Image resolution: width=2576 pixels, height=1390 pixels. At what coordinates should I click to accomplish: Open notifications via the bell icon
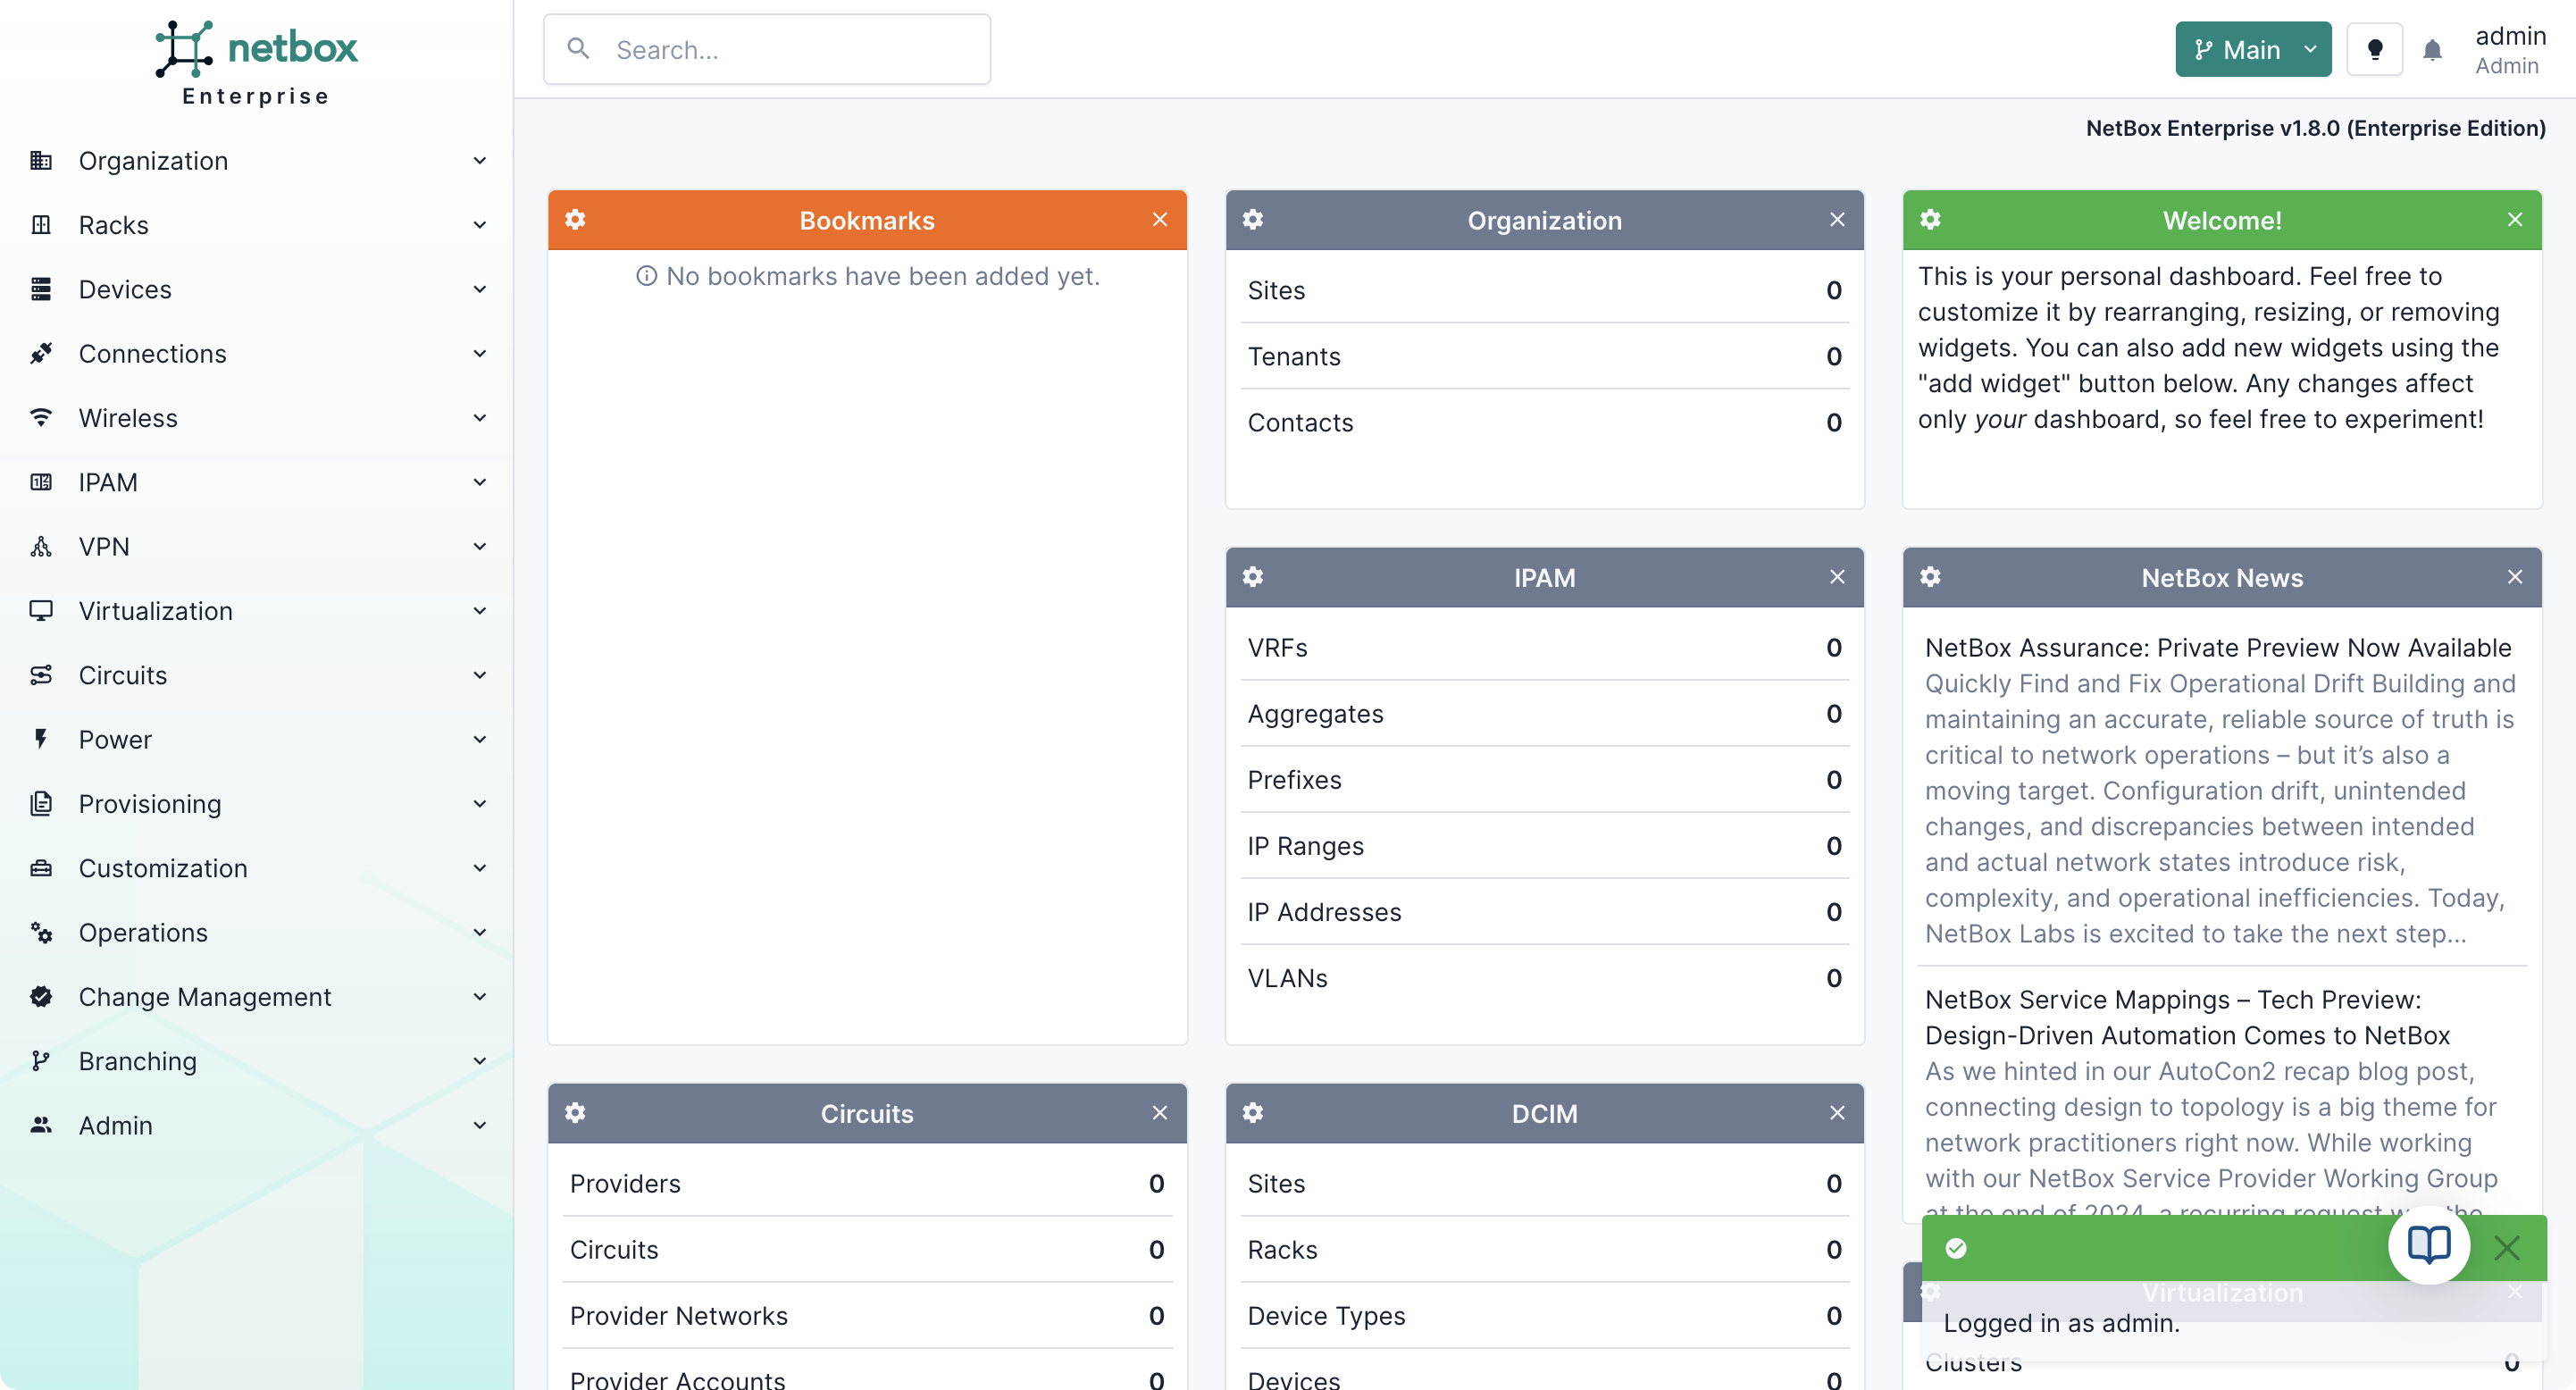pos(2432,49)
